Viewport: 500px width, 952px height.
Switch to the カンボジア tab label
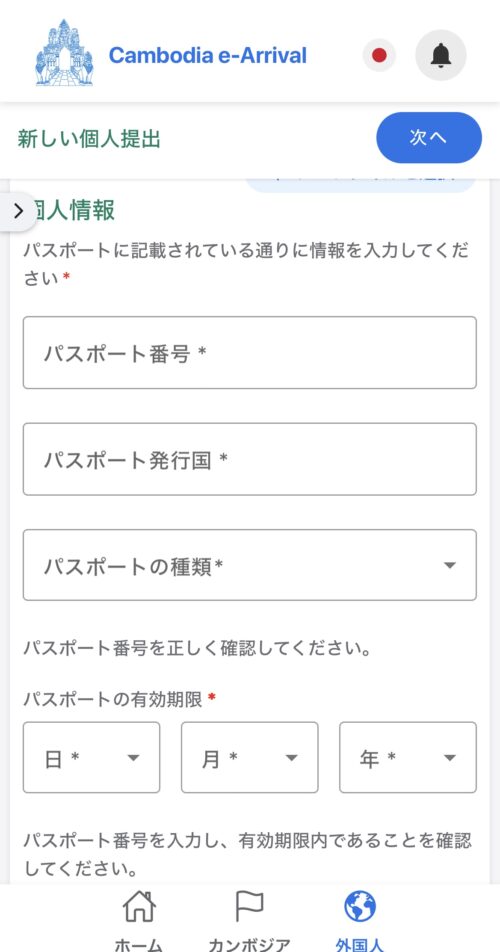coord(249,944)
